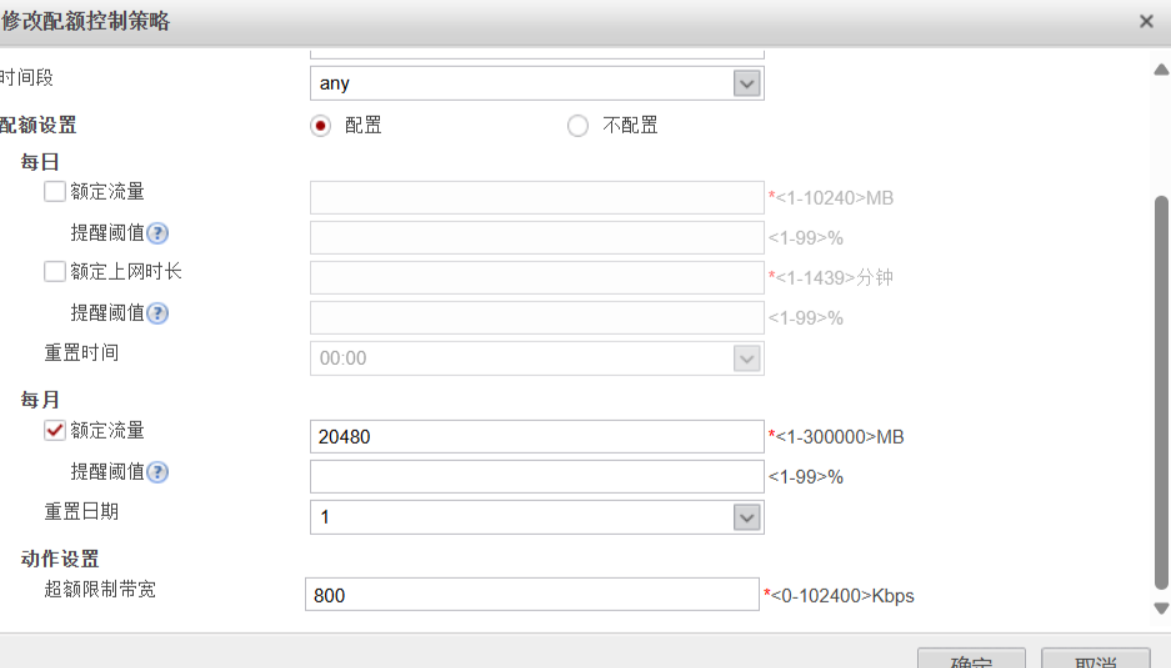The image size is (1171, 668).
Task: Click the <1-10240>MB range hint
Action: coord(834,198)
